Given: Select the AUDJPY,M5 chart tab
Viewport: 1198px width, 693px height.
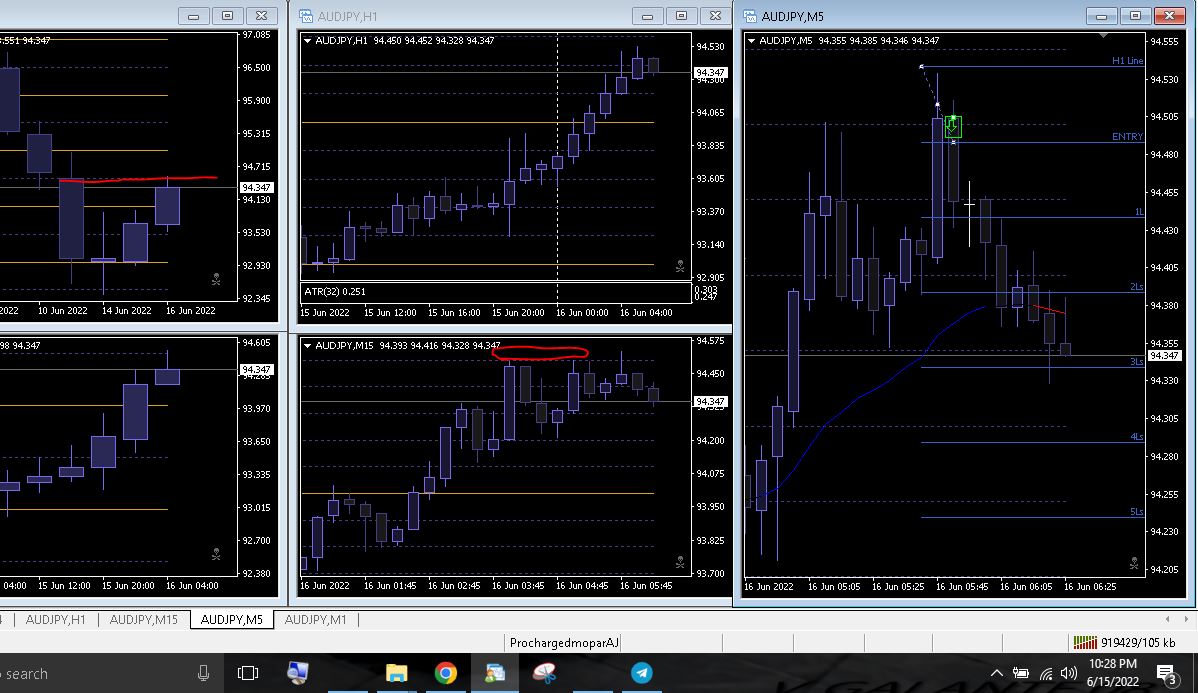Looking at the screenshot, I should tap(232, 620).
